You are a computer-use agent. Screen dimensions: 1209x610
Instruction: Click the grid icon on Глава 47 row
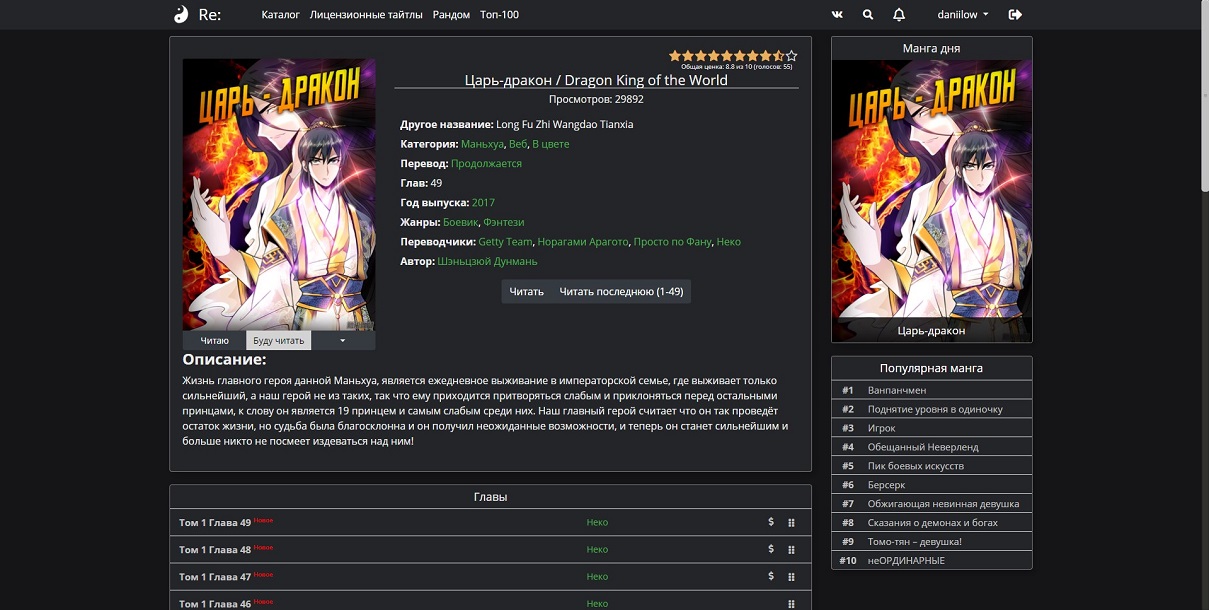(791, 576)
